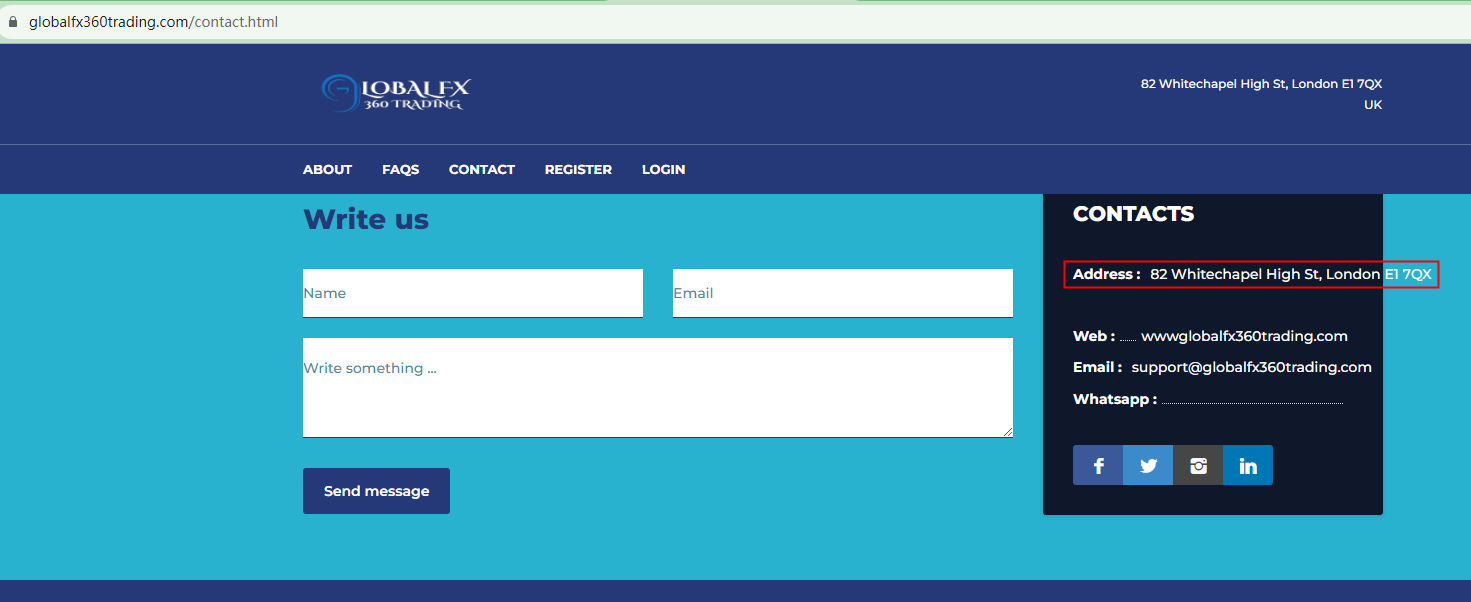Open the ABOUT menu item

[x=327, y=170]
